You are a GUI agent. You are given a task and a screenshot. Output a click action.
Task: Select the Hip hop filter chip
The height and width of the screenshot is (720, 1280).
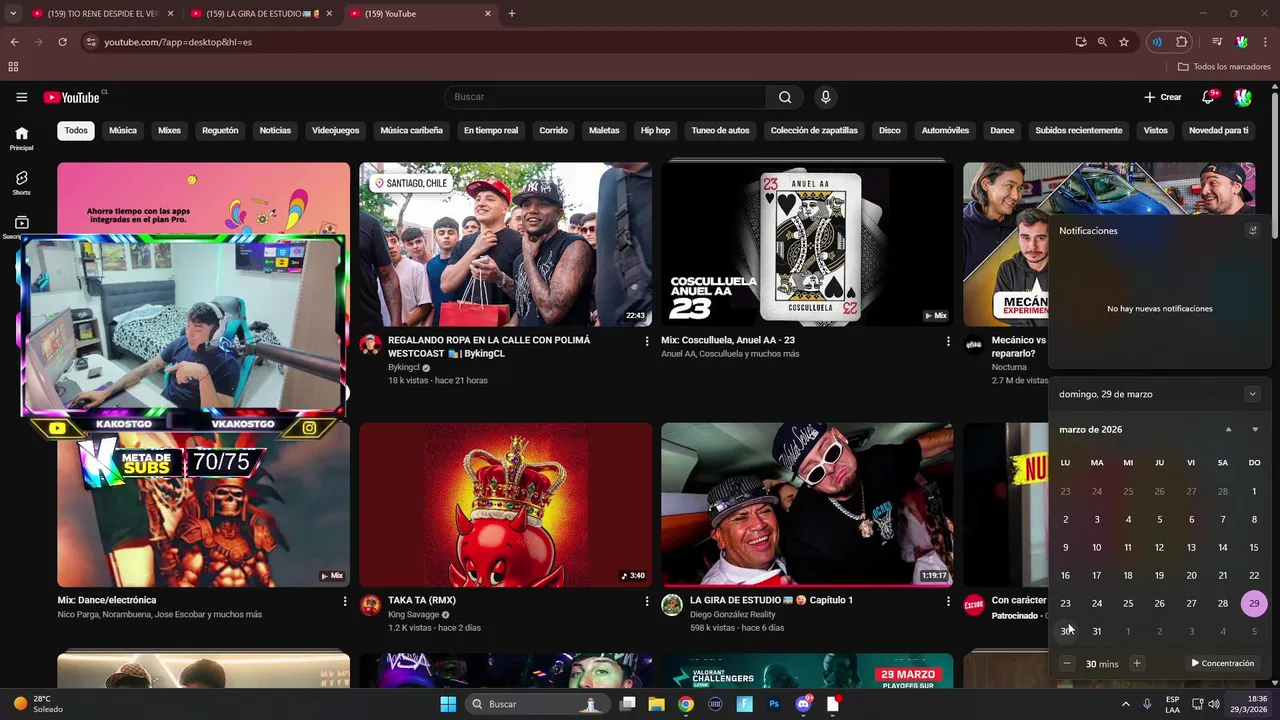tap(655, 130)
